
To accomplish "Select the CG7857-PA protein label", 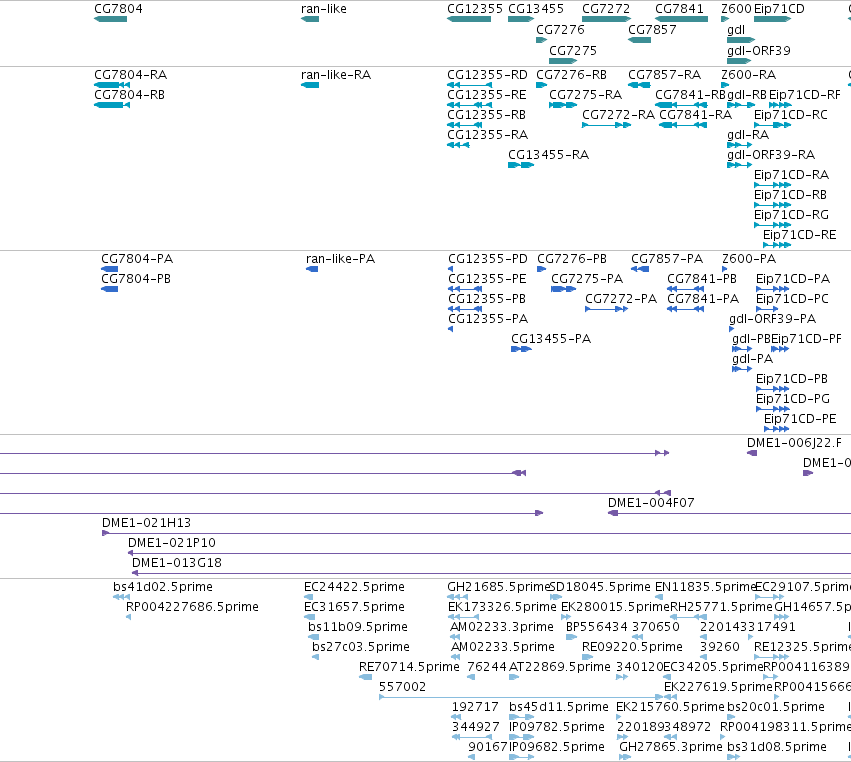I will (666, 259).
